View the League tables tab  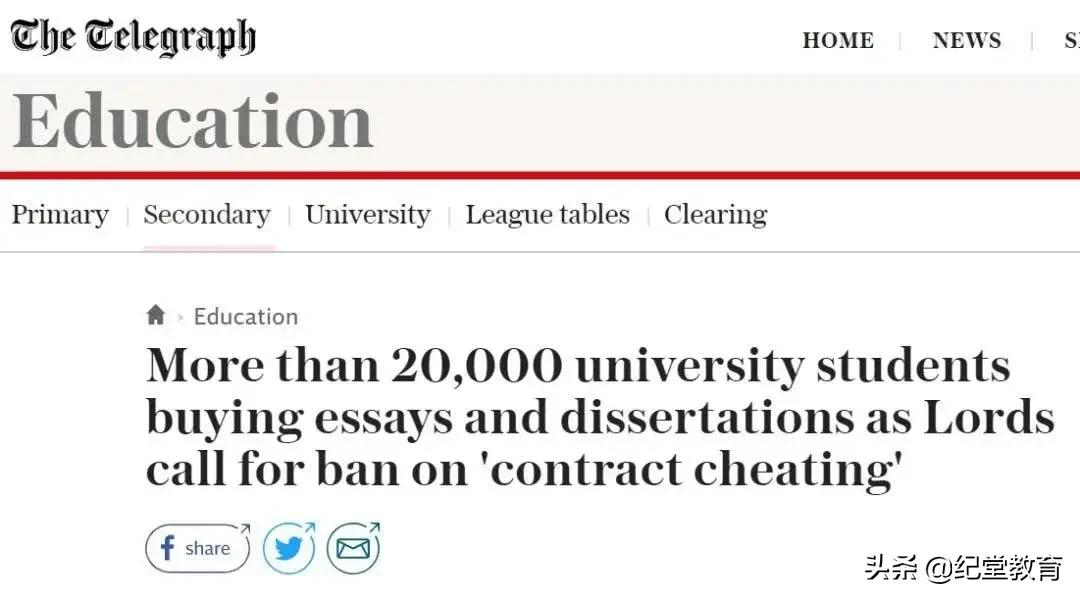[x=547, y=215]
